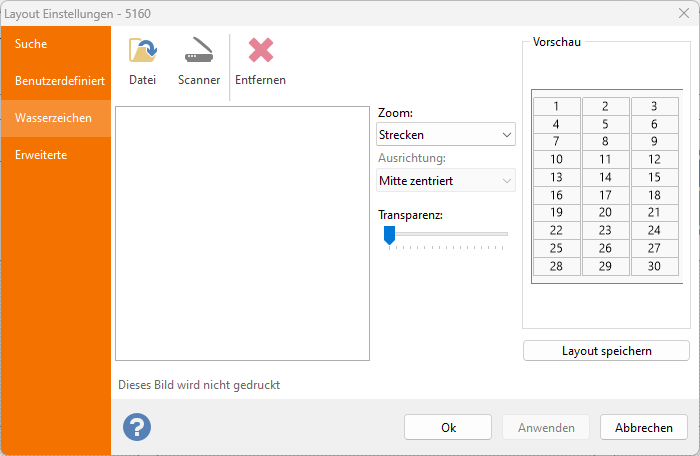Click the Anwenden button
700x456 pixels.
[546, 427]
